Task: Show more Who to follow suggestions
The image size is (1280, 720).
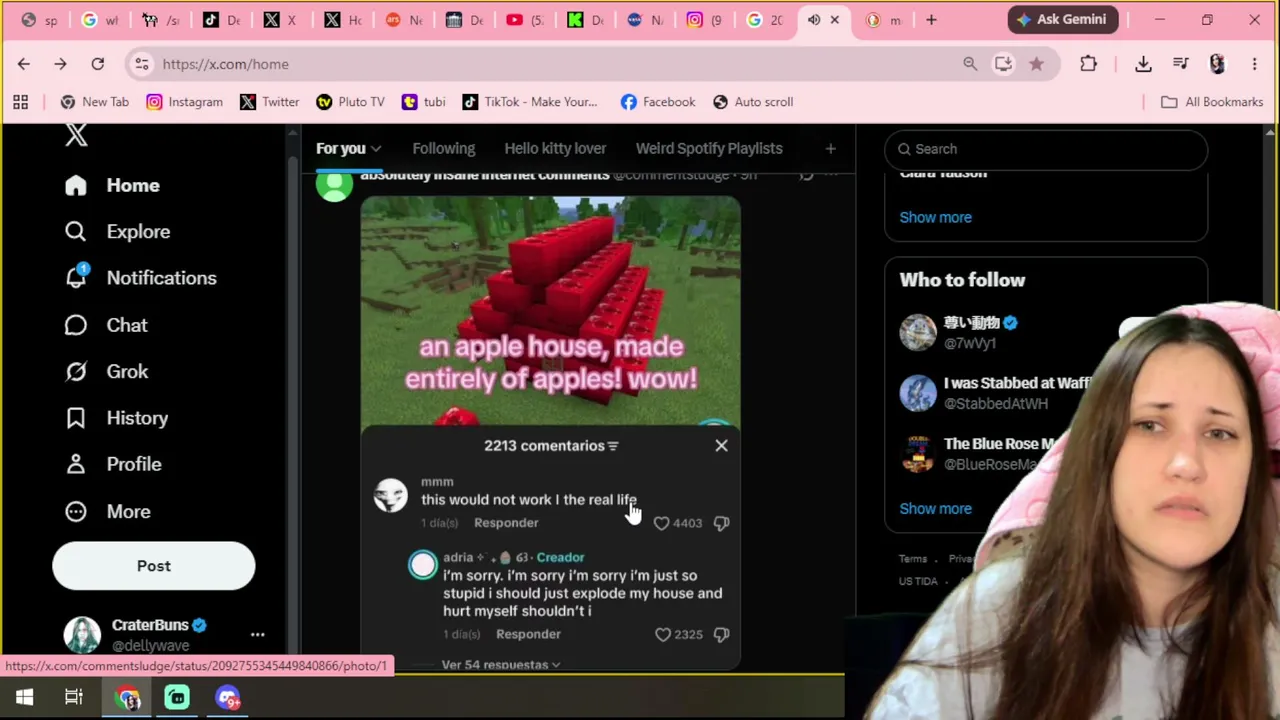Action: click(x=935, y=508)
